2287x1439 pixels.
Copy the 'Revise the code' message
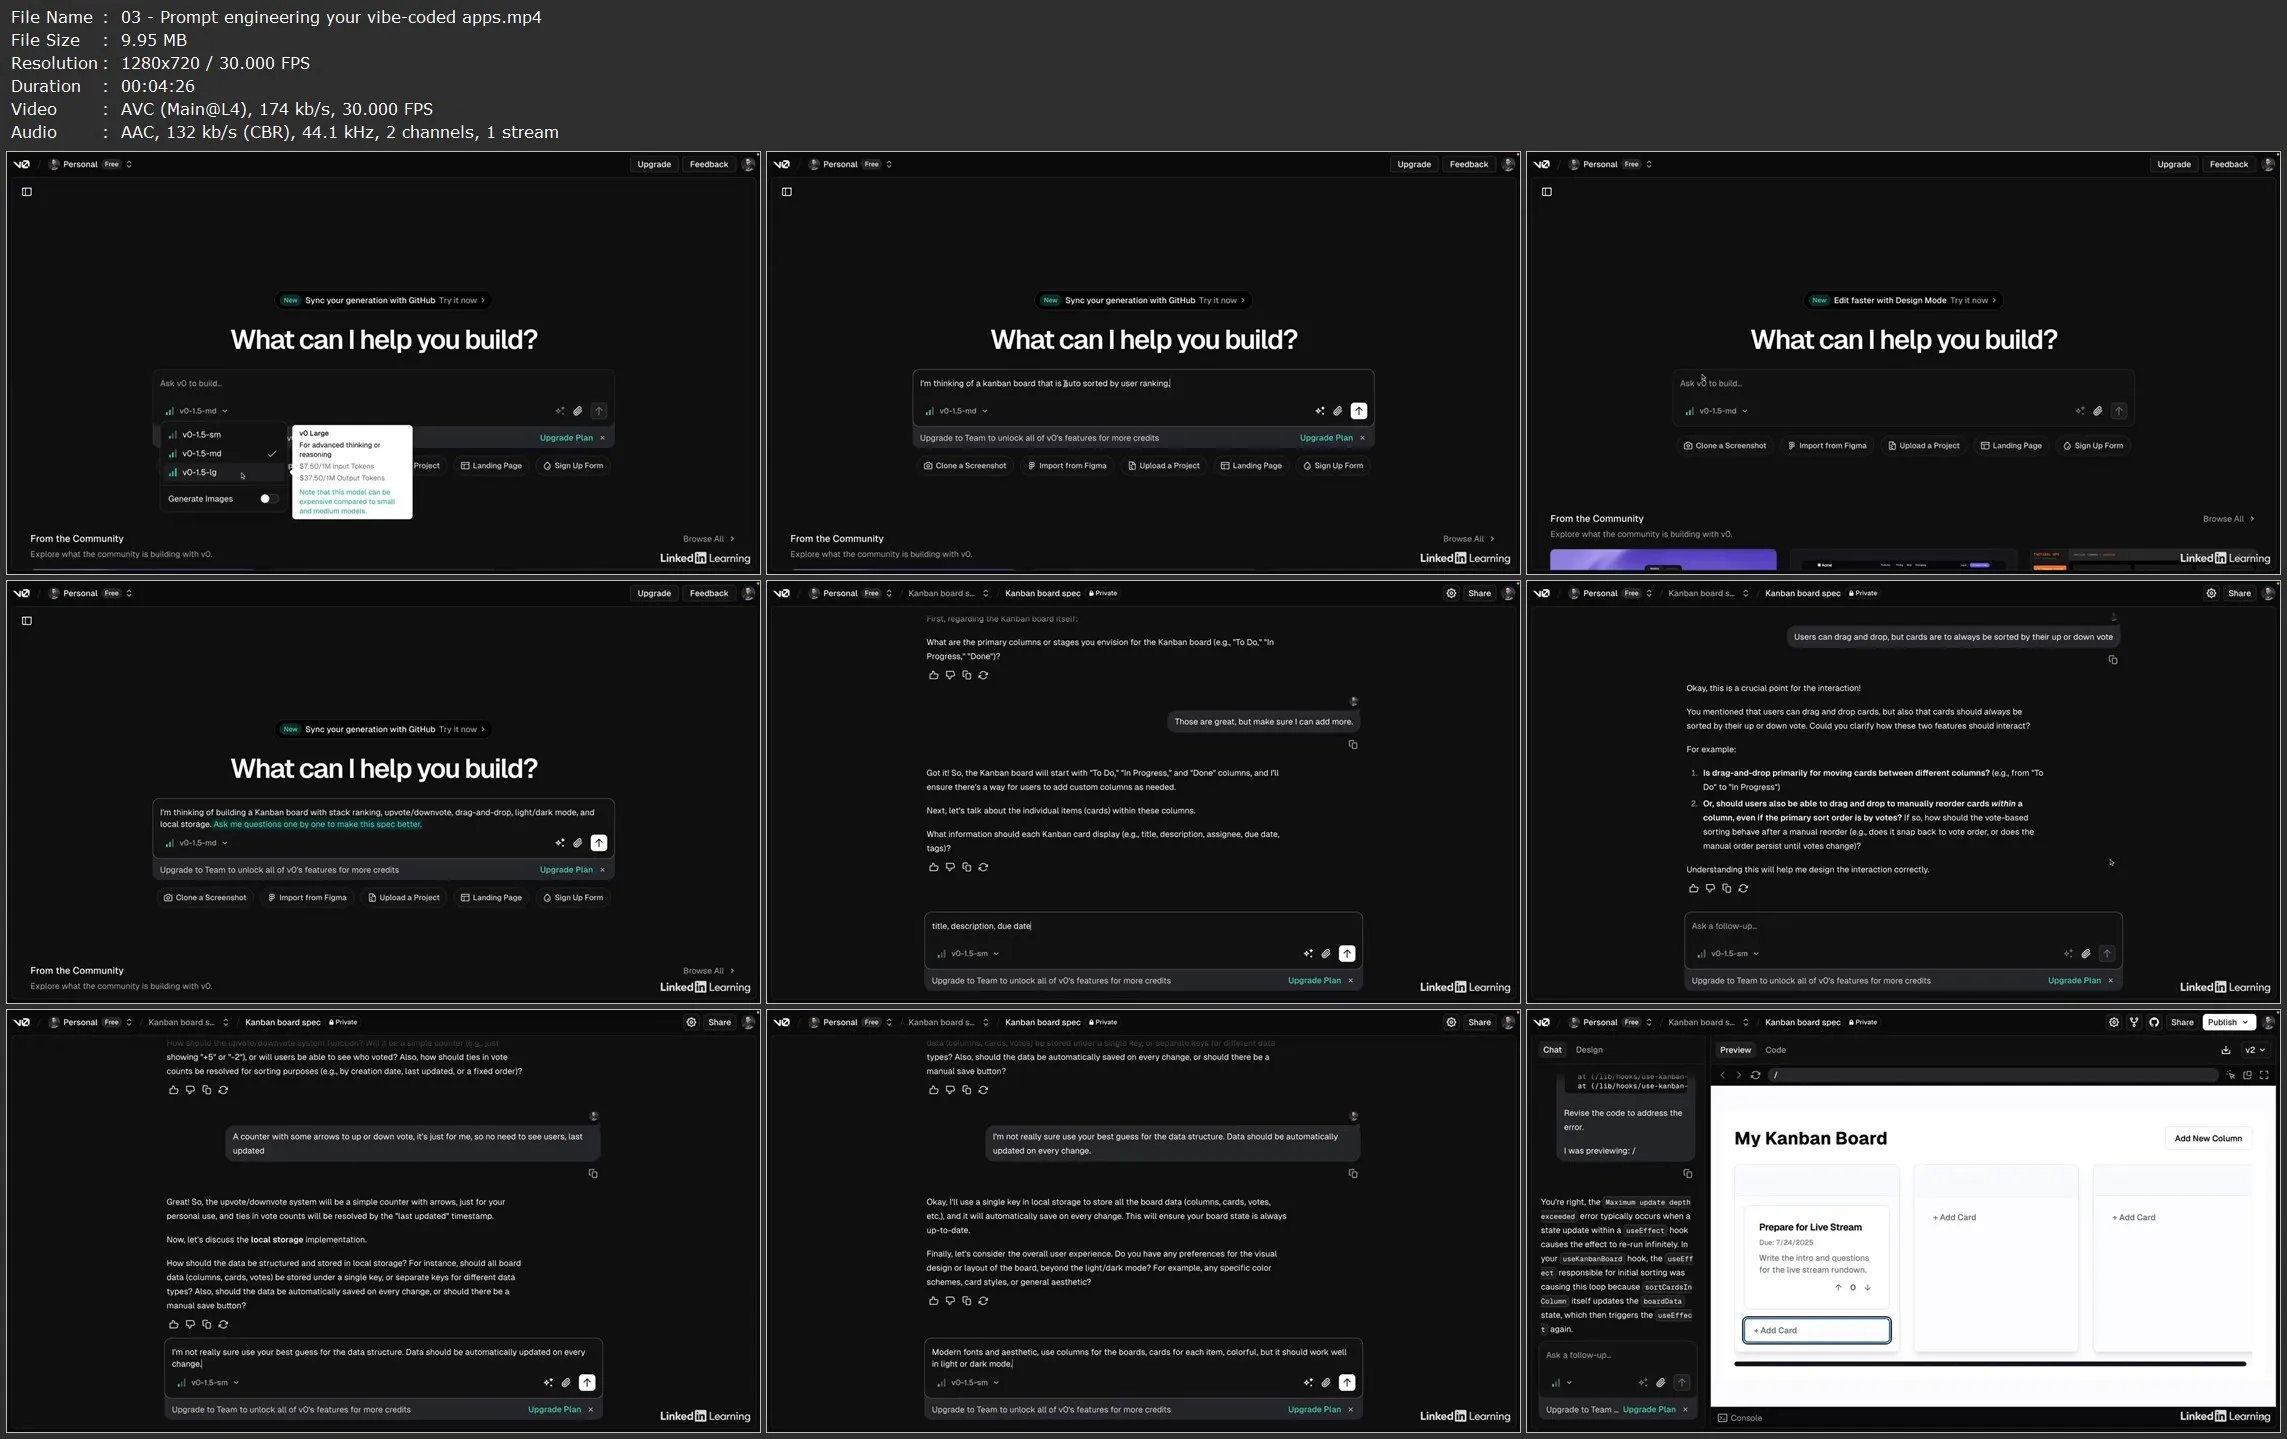[1688, 1174]
